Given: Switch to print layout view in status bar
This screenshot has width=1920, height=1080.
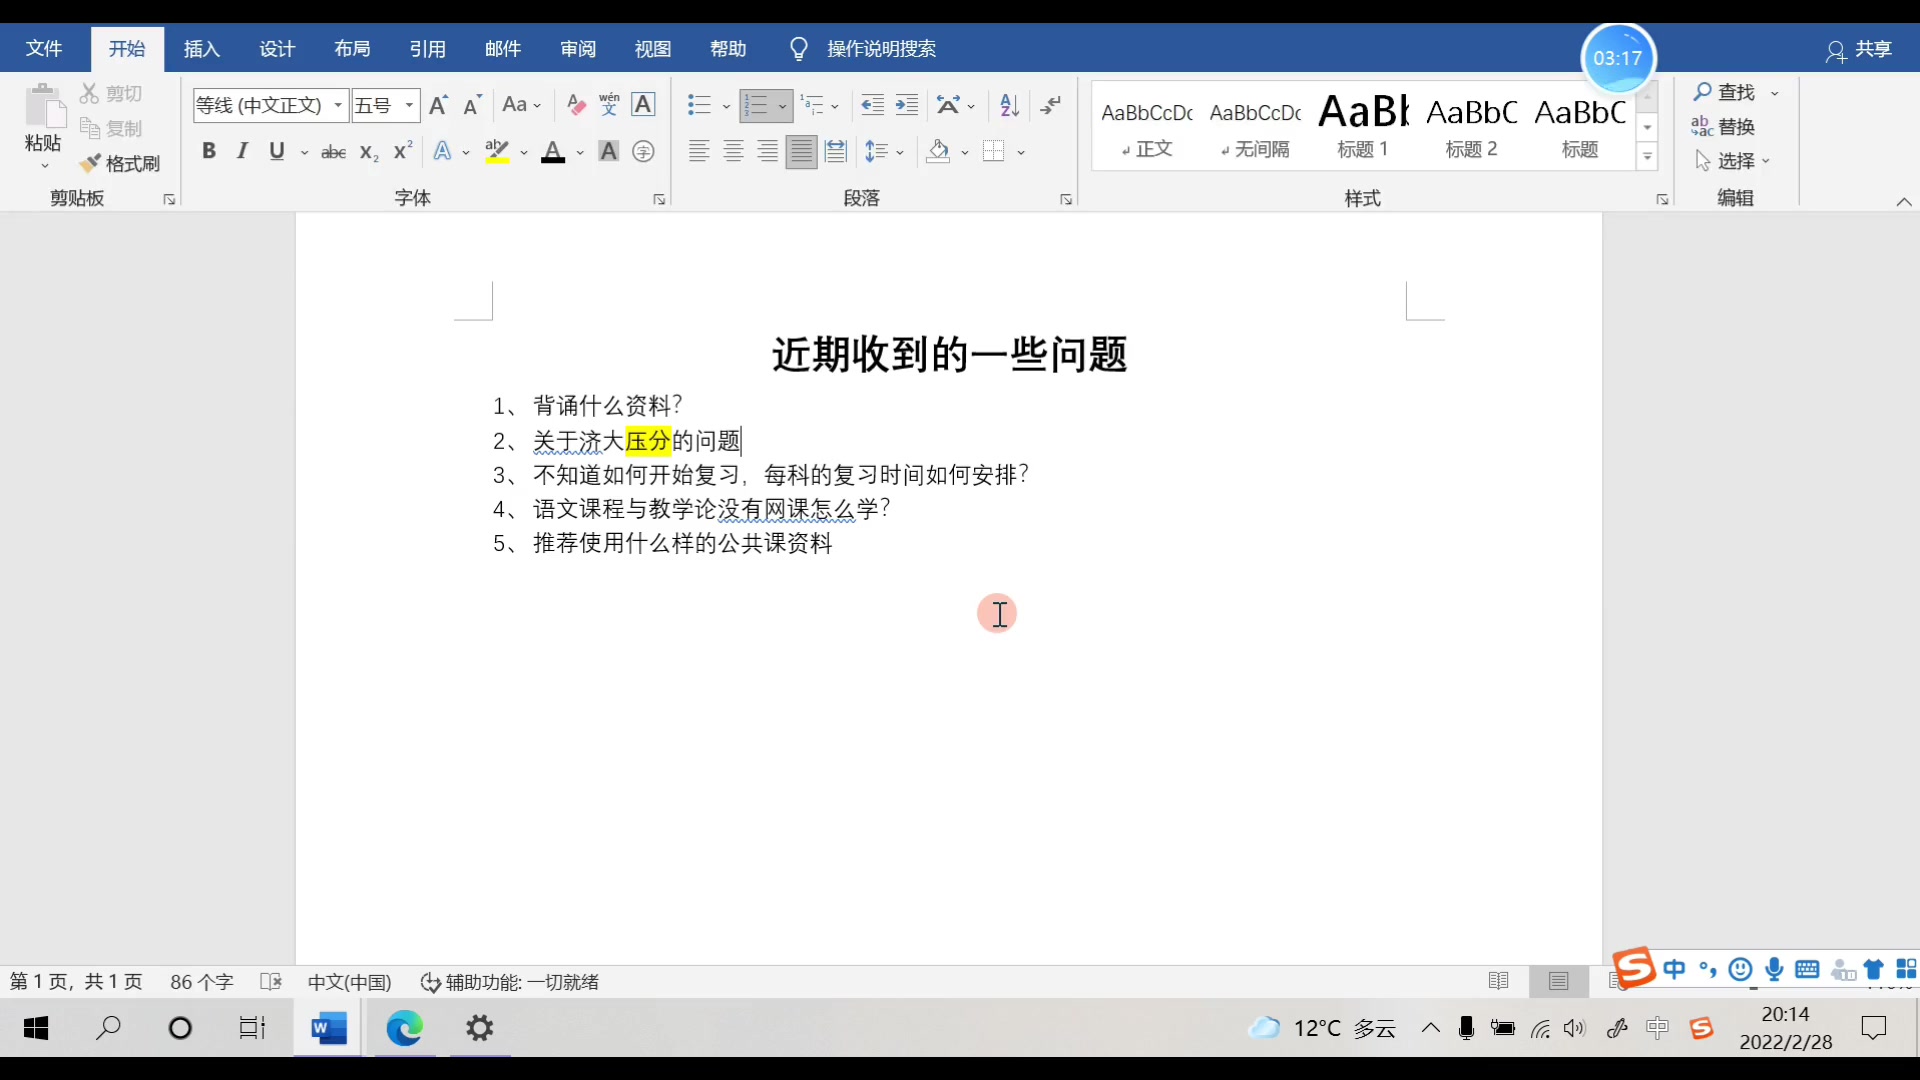Looking at the screenshot, I should 1558,981.
